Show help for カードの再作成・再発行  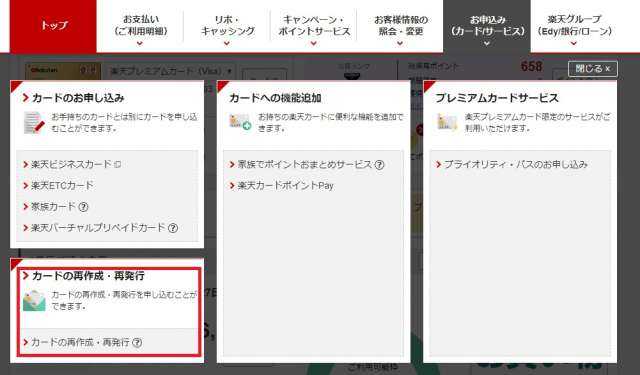click(137, 343)
